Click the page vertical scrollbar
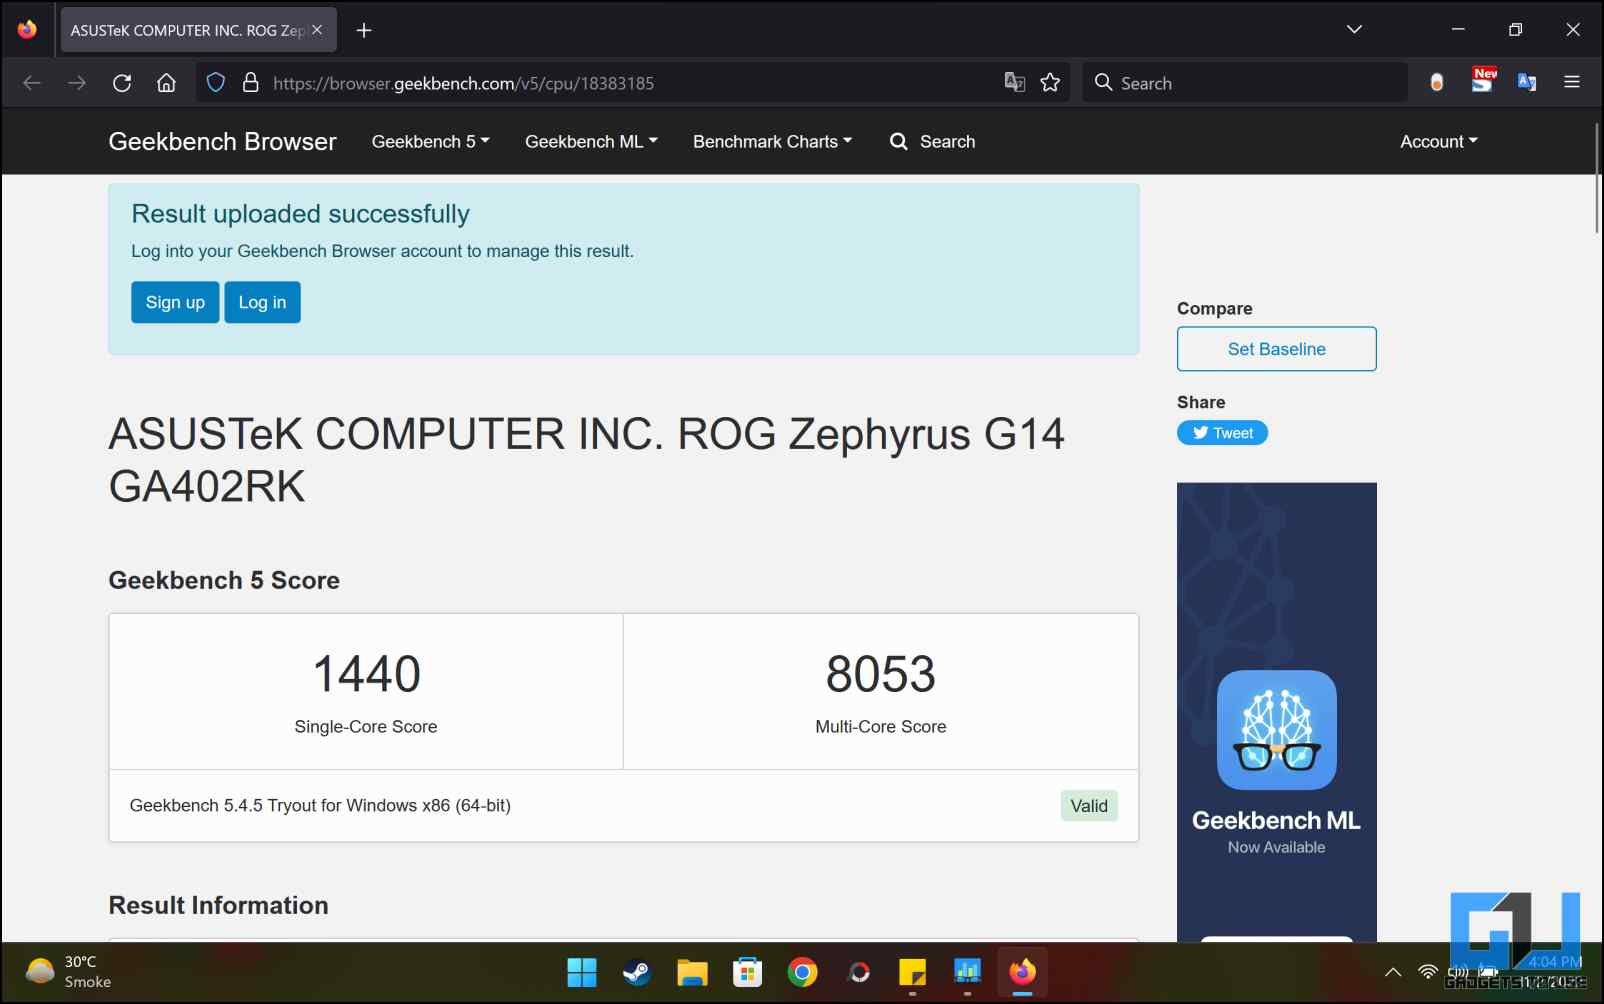This screenshot has width=1604, height=1004. pos(1596,180)
